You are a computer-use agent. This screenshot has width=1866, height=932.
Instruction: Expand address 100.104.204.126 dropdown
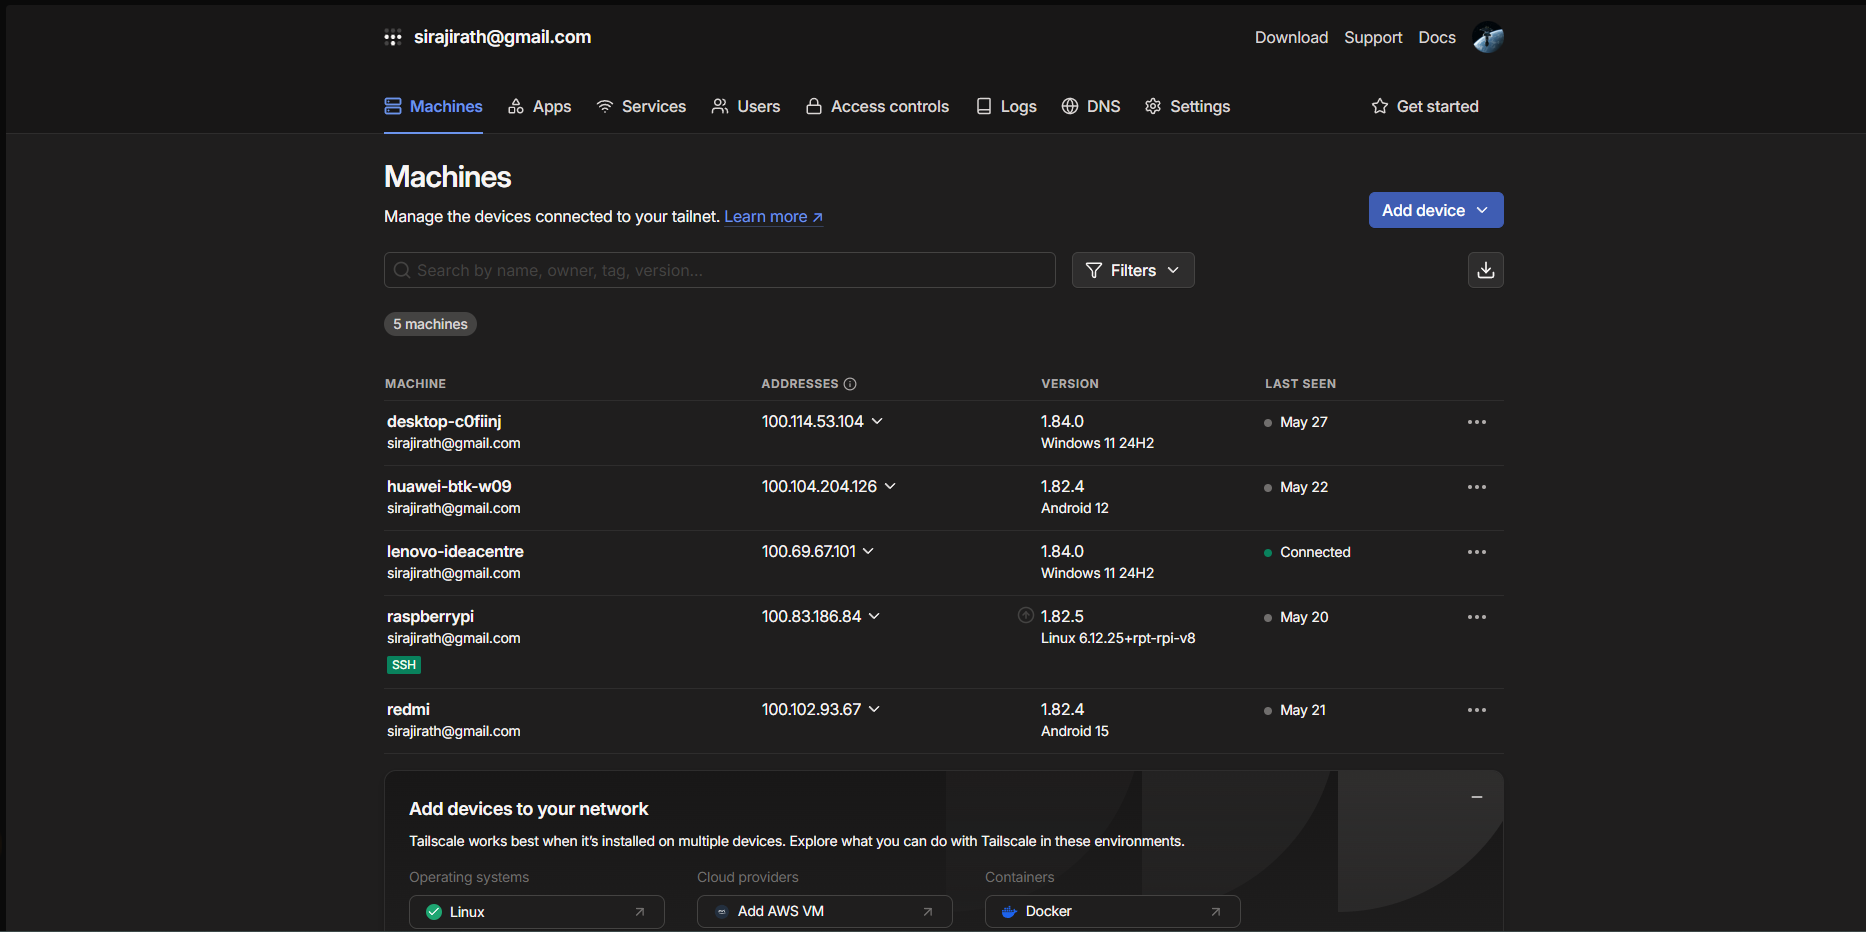point(890,487)
